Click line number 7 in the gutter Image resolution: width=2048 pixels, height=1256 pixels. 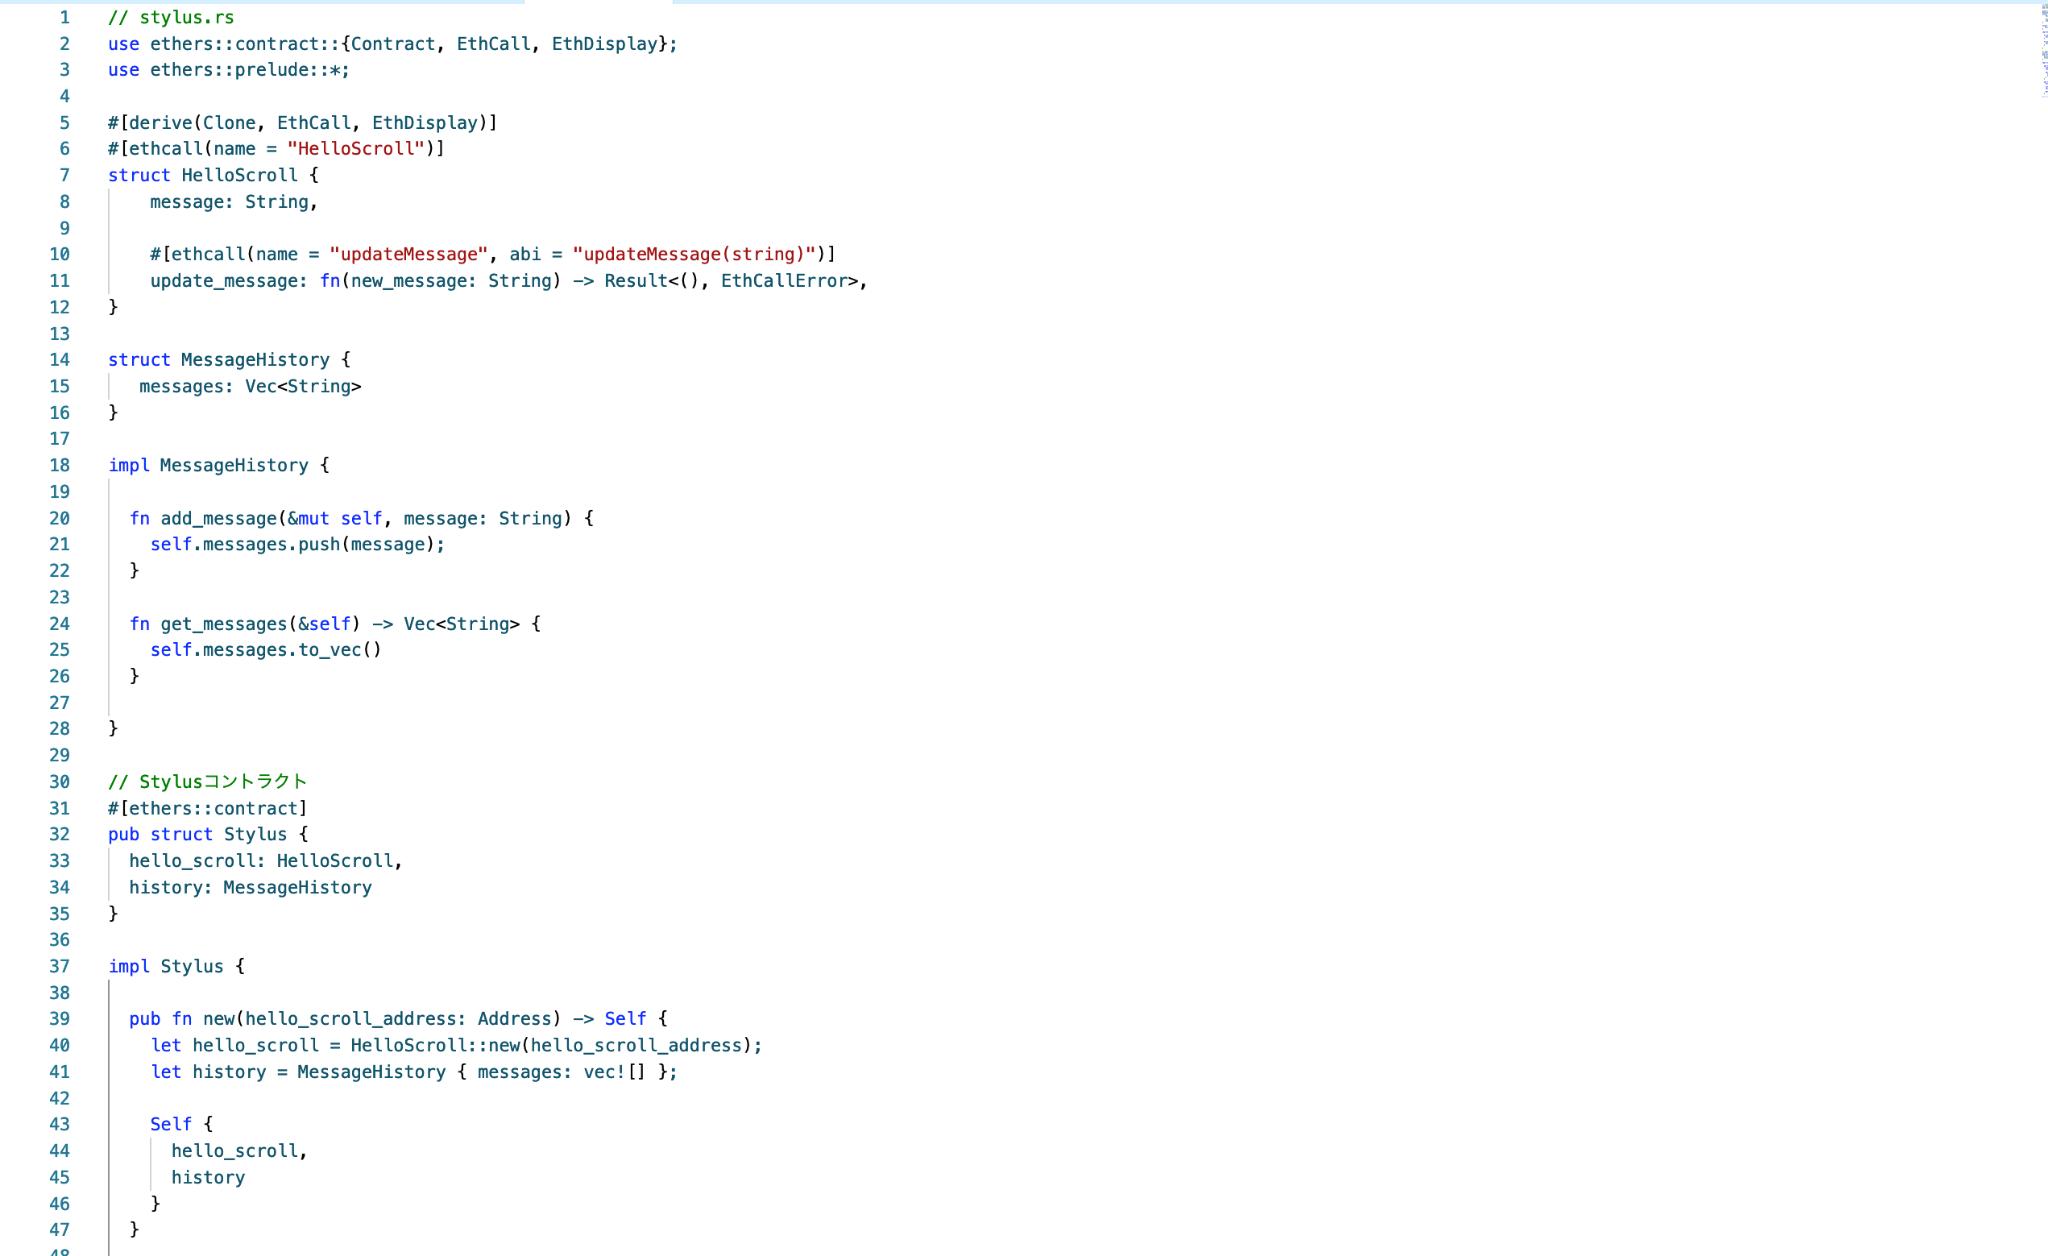click(x=64, y=175)
